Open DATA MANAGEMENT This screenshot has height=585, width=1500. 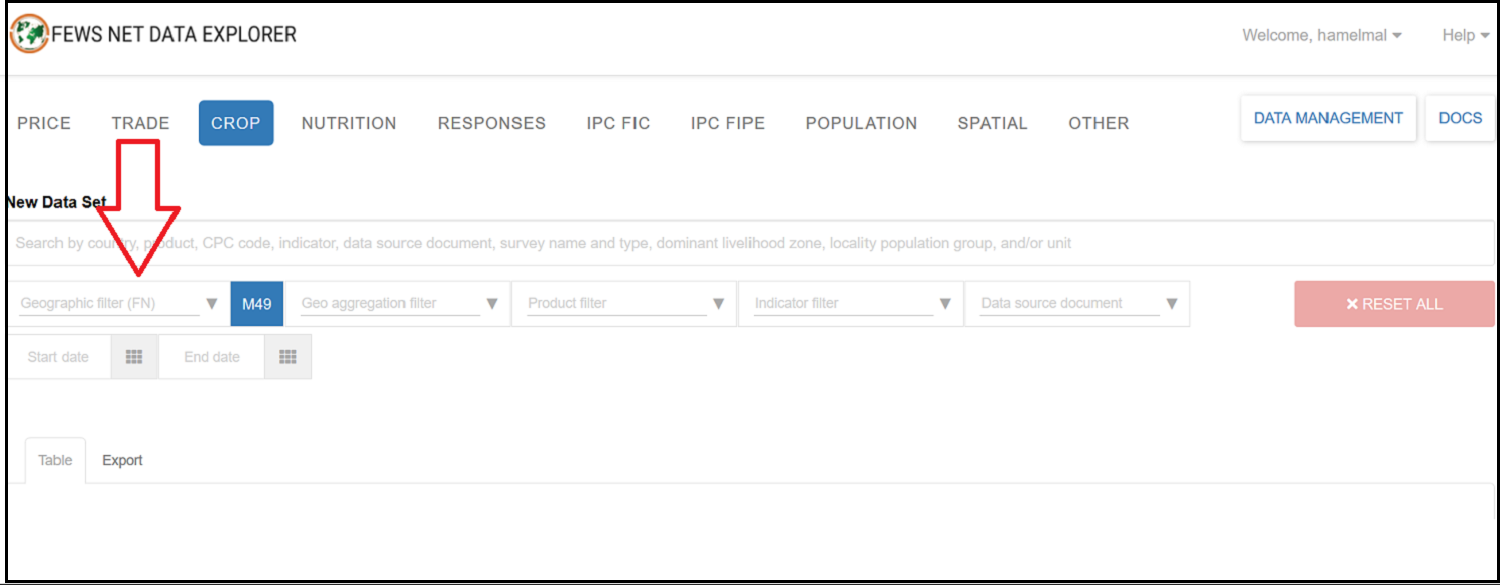(x=1328, y=118)
